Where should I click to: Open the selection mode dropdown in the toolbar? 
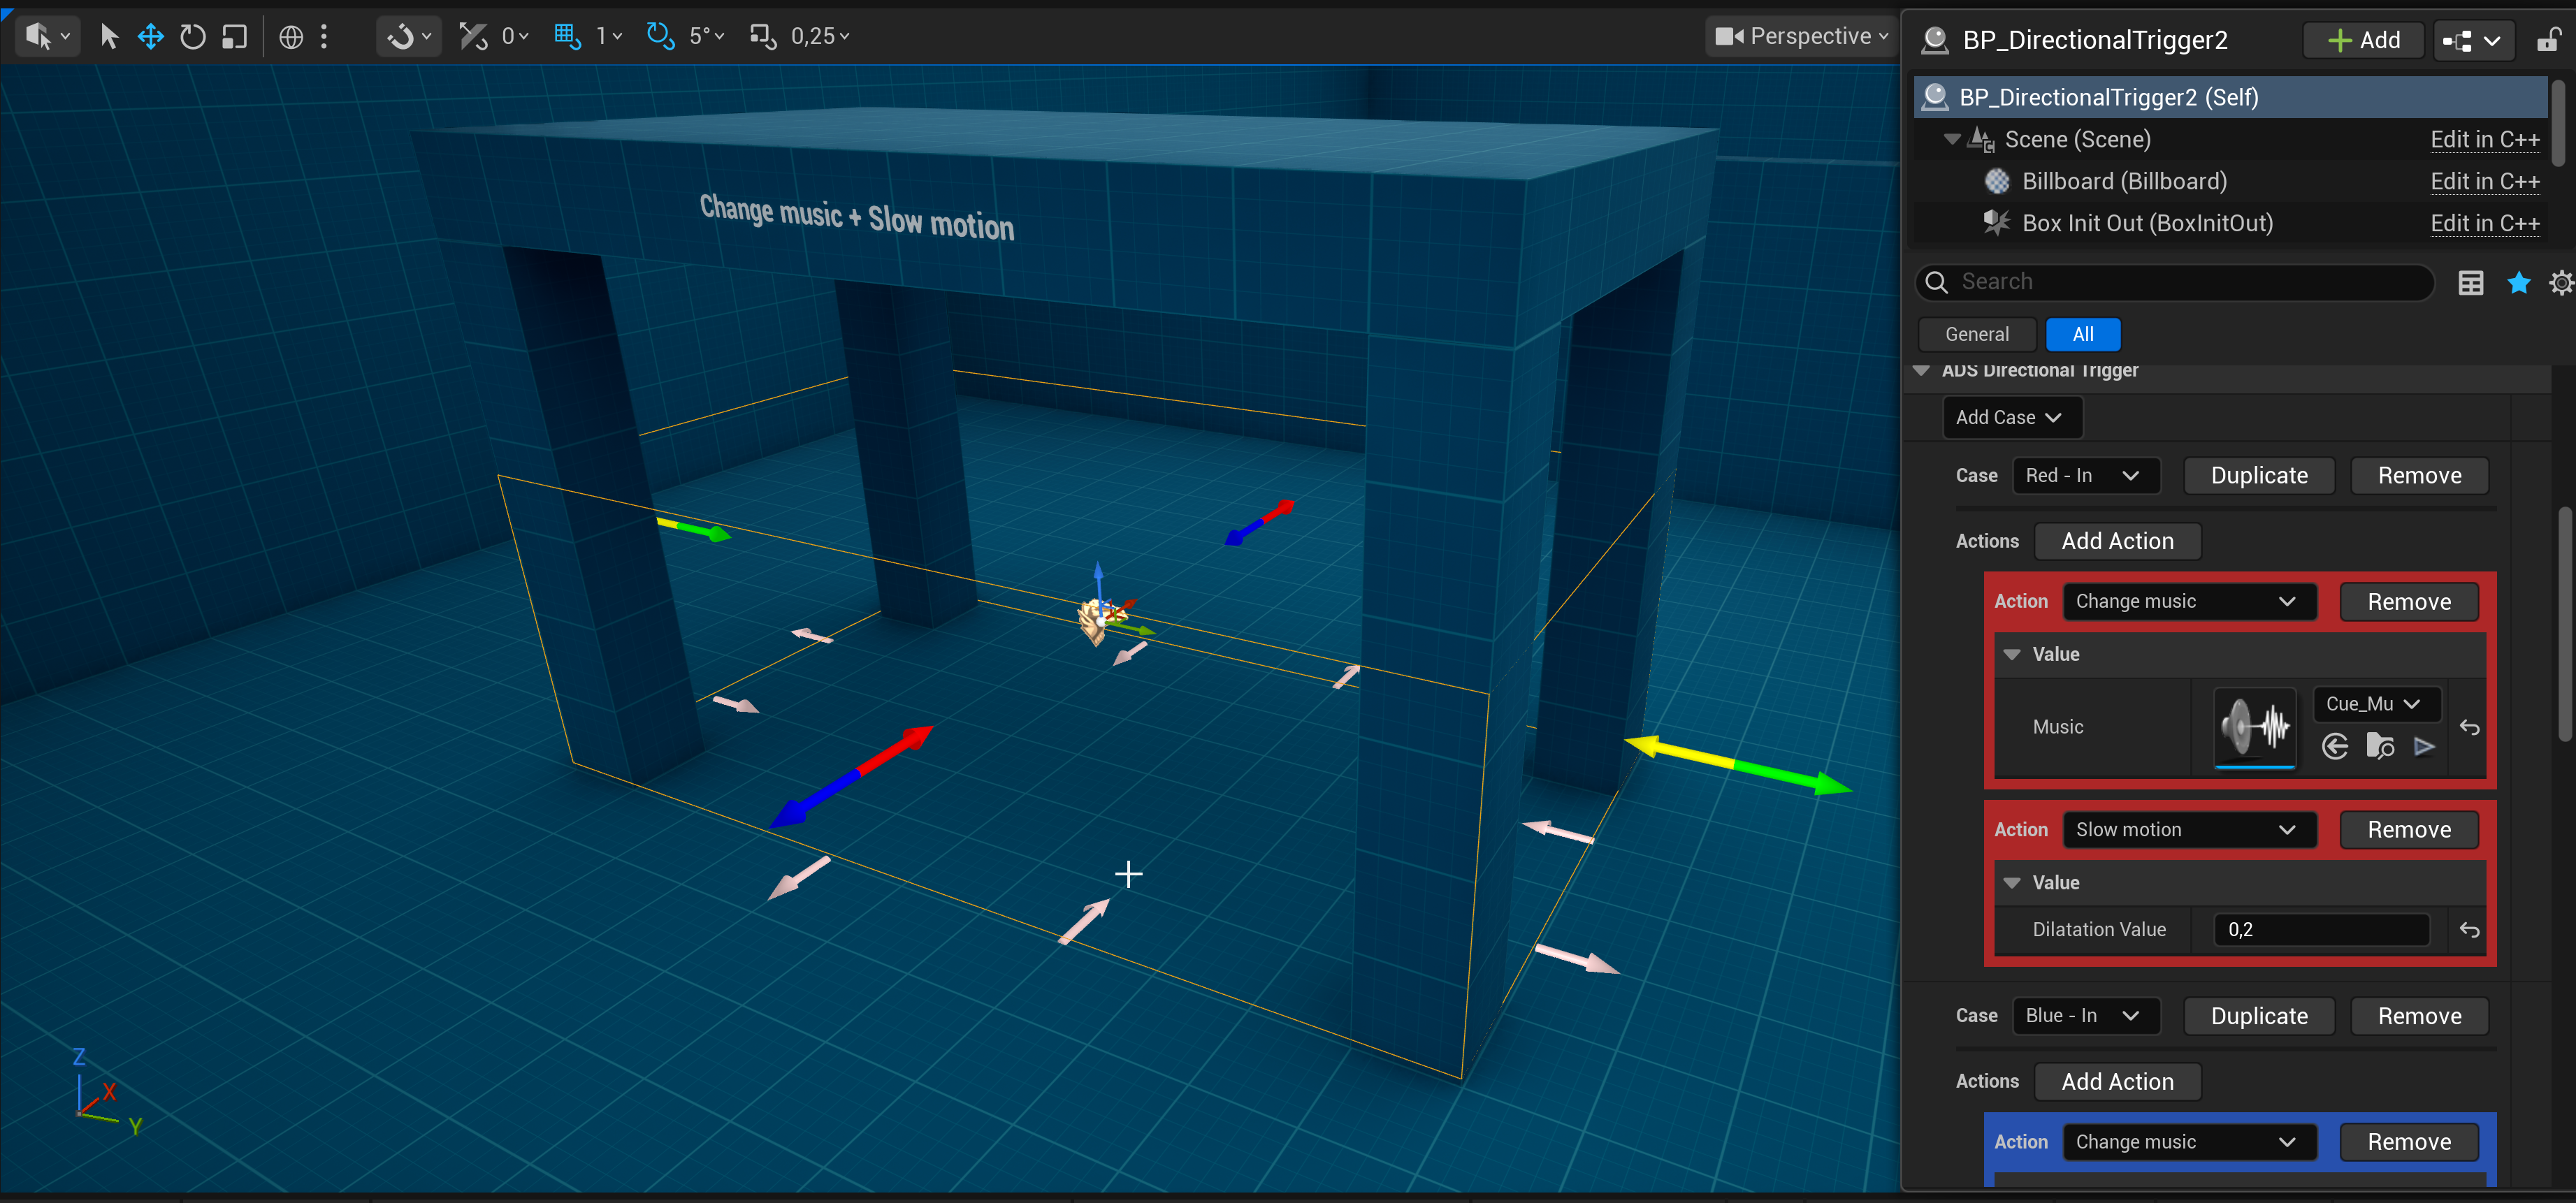(x=47, y=37)
